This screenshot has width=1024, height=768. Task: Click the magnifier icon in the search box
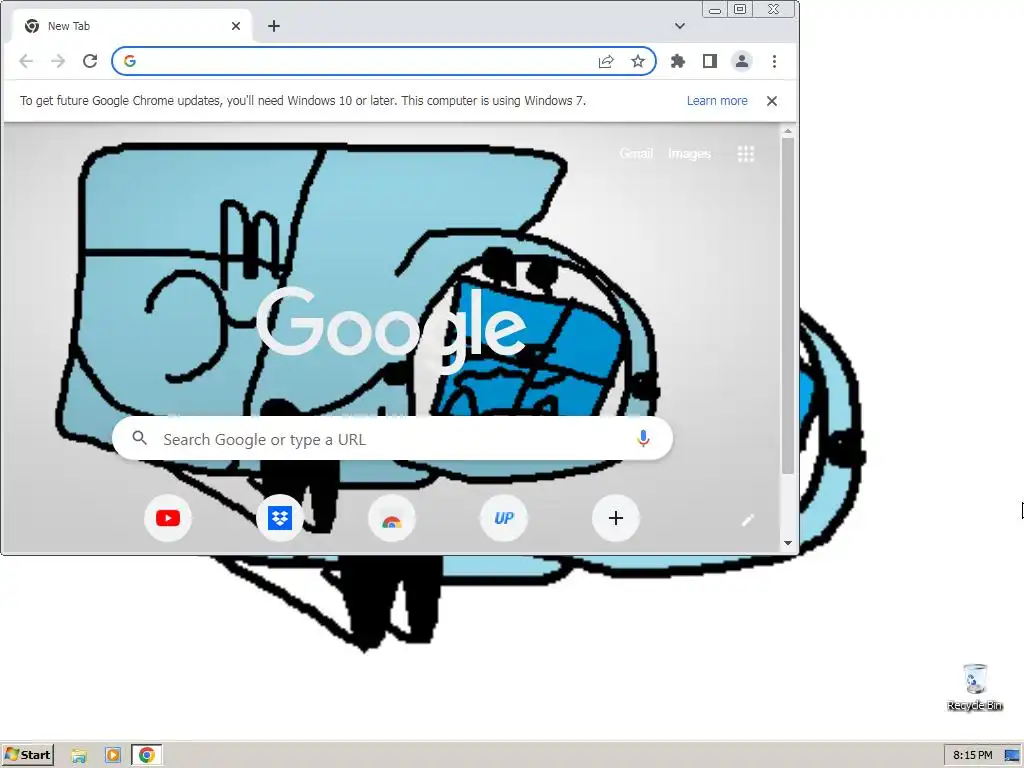tap(139, 438)
